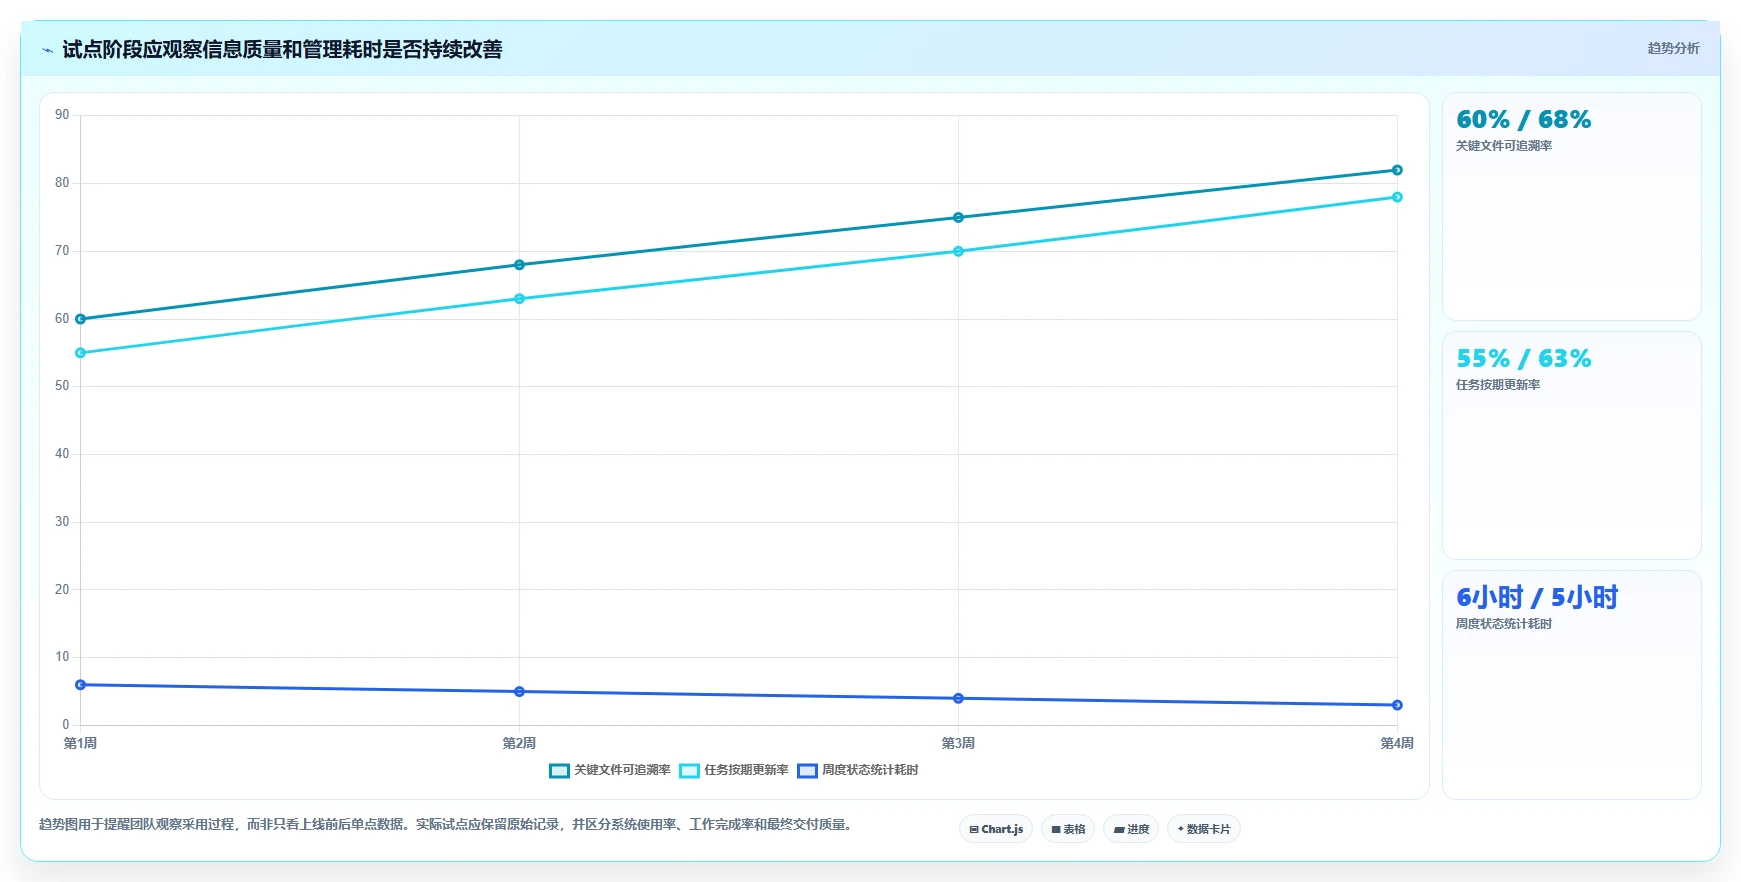The width and height of the screenshot is (1741, 882).
Task: Toggle the 任务按期更新率 legend swatch
Action: 689,770
